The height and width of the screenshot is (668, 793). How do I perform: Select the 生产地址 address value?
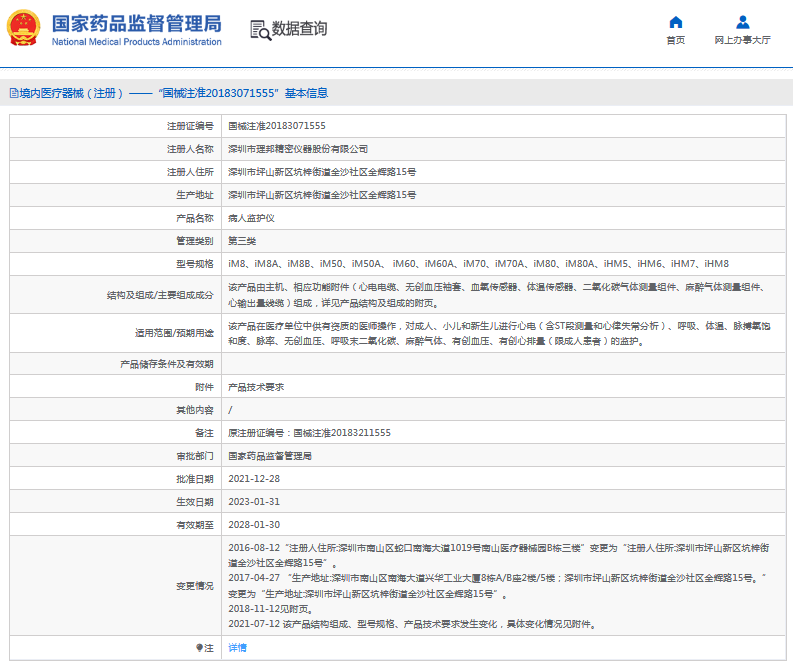click(322, 195)
